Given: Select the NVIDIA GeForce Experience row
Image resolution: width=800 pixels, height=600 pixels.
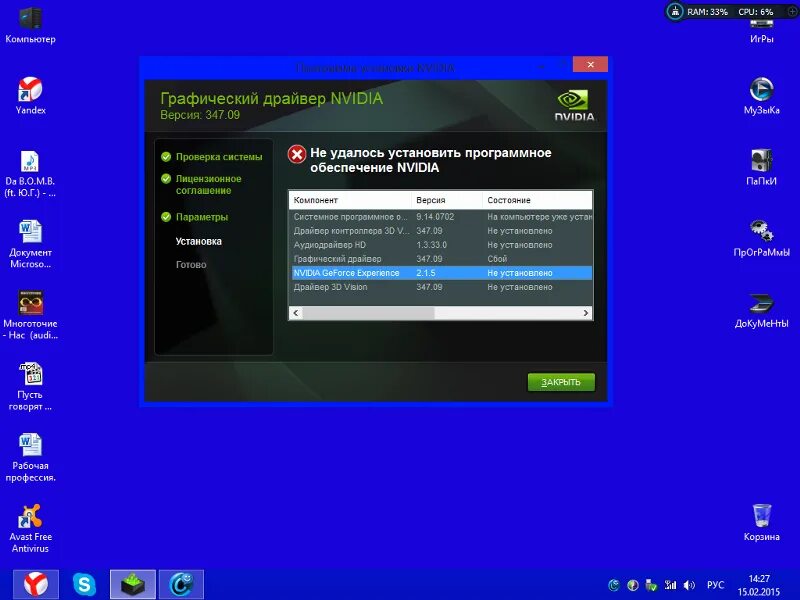Looking at the screenshot, I should [441, 273].
